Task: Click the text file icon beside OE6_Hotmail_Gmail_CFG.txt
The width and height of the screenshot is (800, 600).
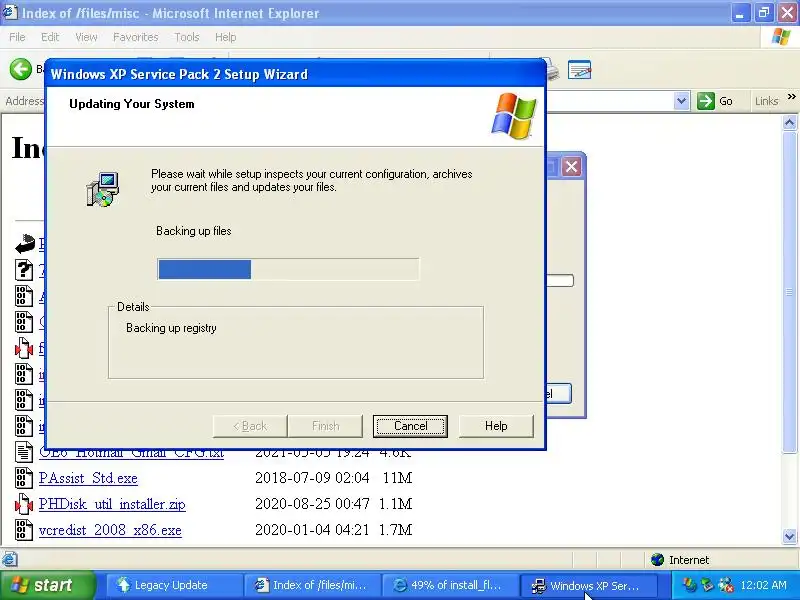Action: pos(23,452)
